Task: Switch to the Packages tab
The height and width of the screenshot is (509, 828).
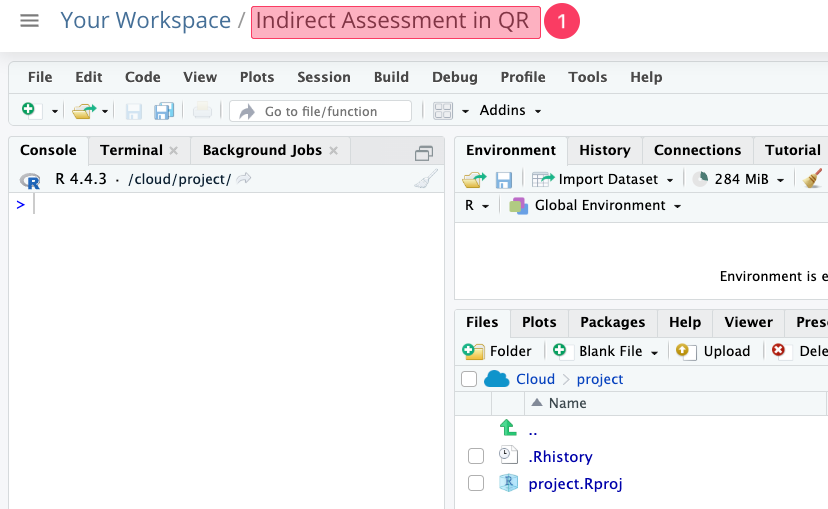Action: pyautogui.click(x=612, y=322)
